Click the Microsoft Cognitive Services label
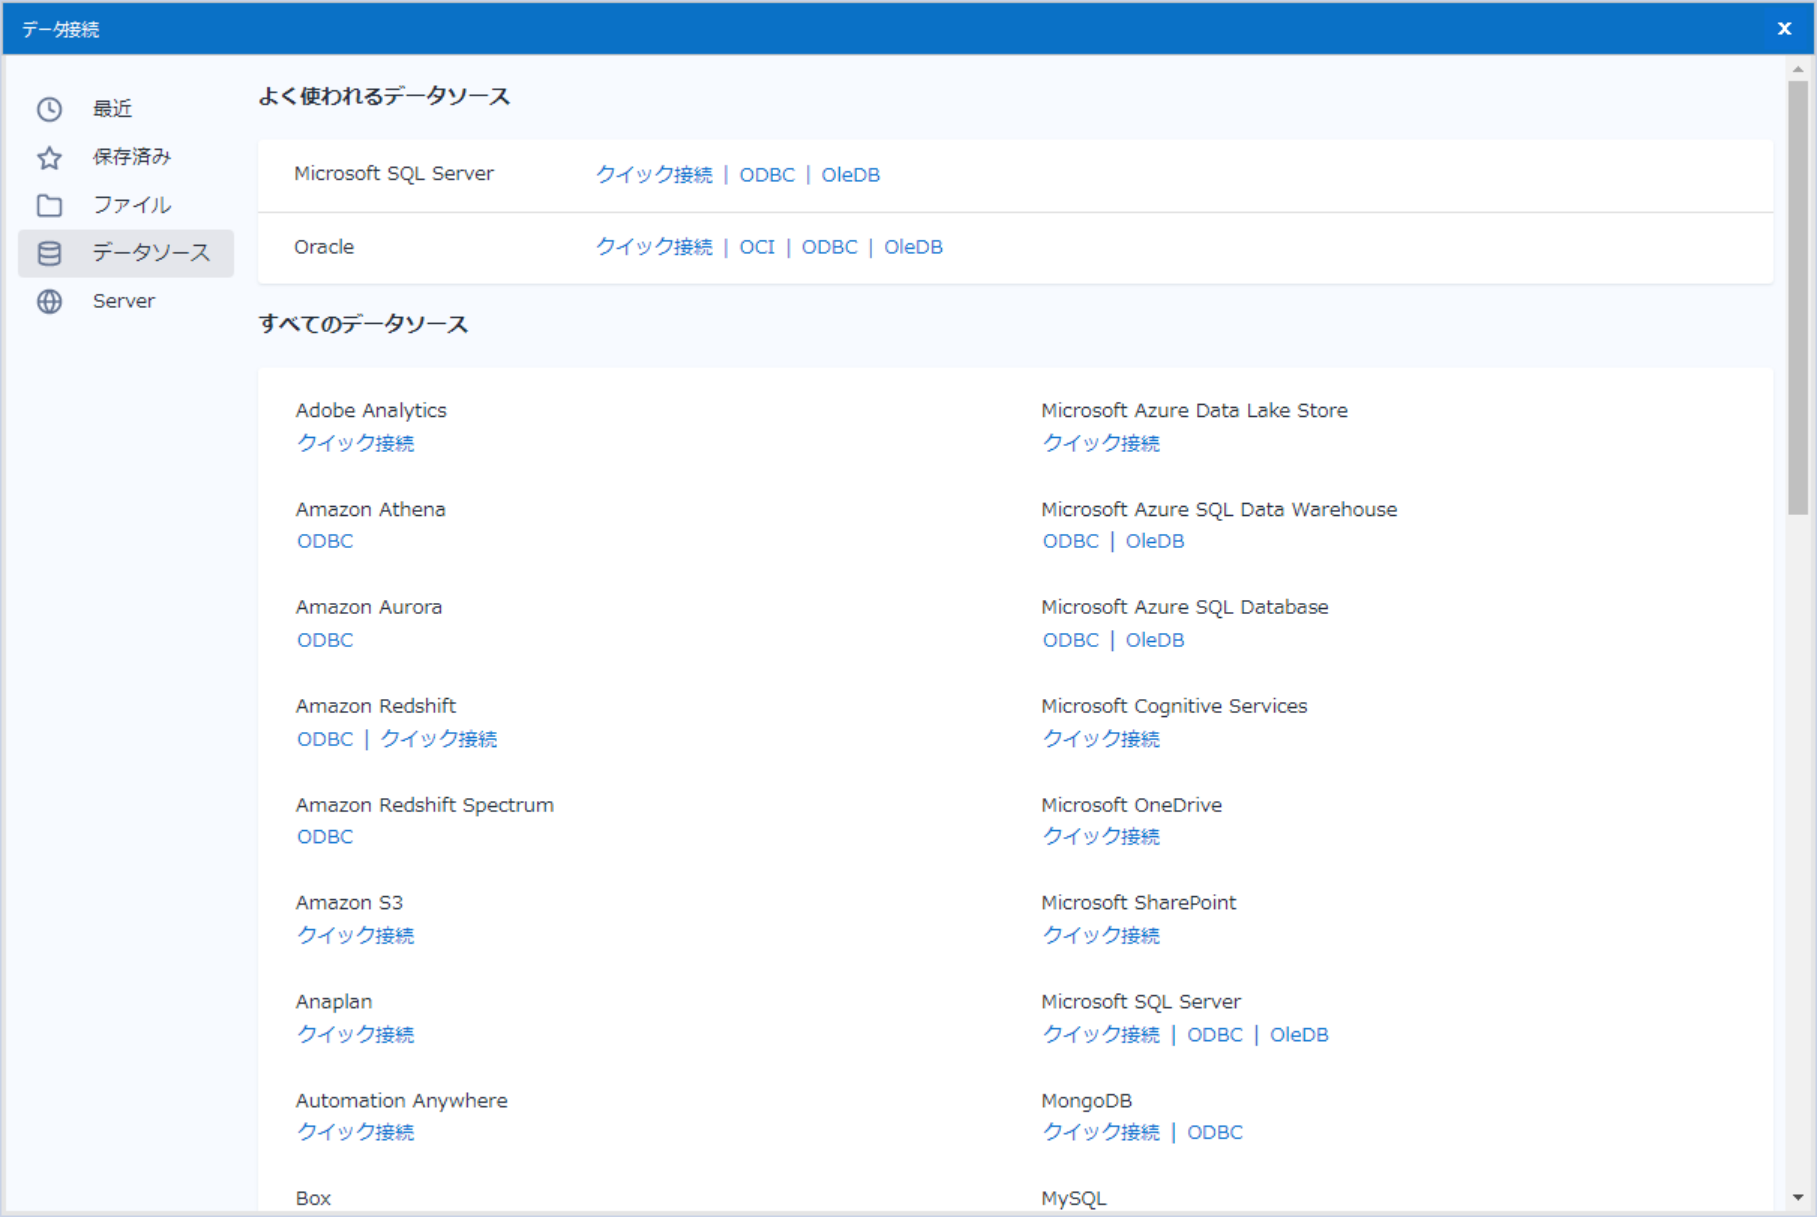This screenshot has height=1217, width=1817. pos(1174,706)
